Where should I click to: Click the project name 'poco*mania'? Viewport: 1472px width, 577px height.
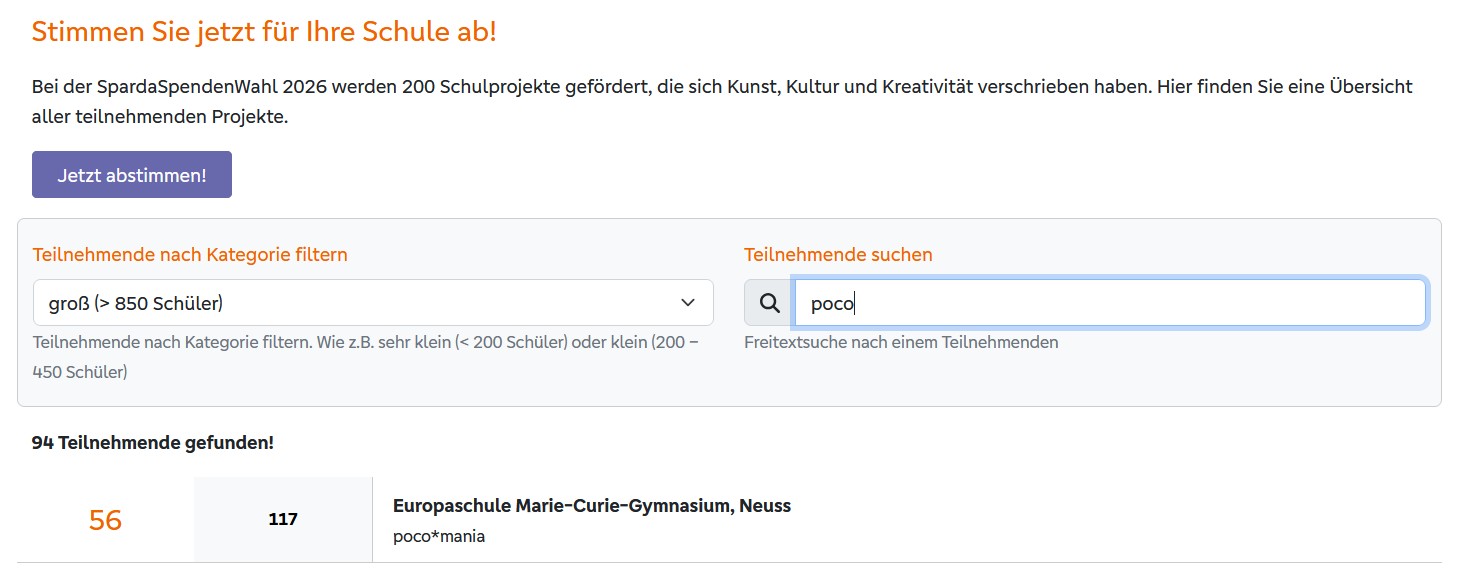click(439, 536)
